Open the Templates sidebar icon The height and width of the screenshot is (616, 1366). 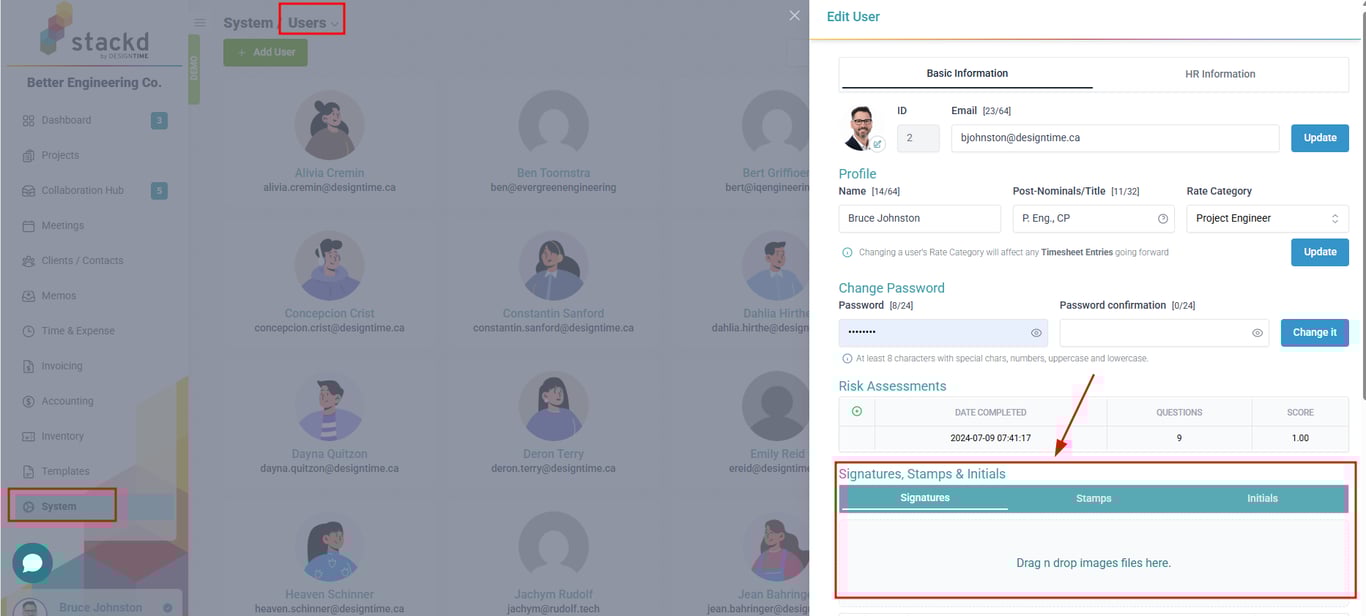[x=28, y=471]
